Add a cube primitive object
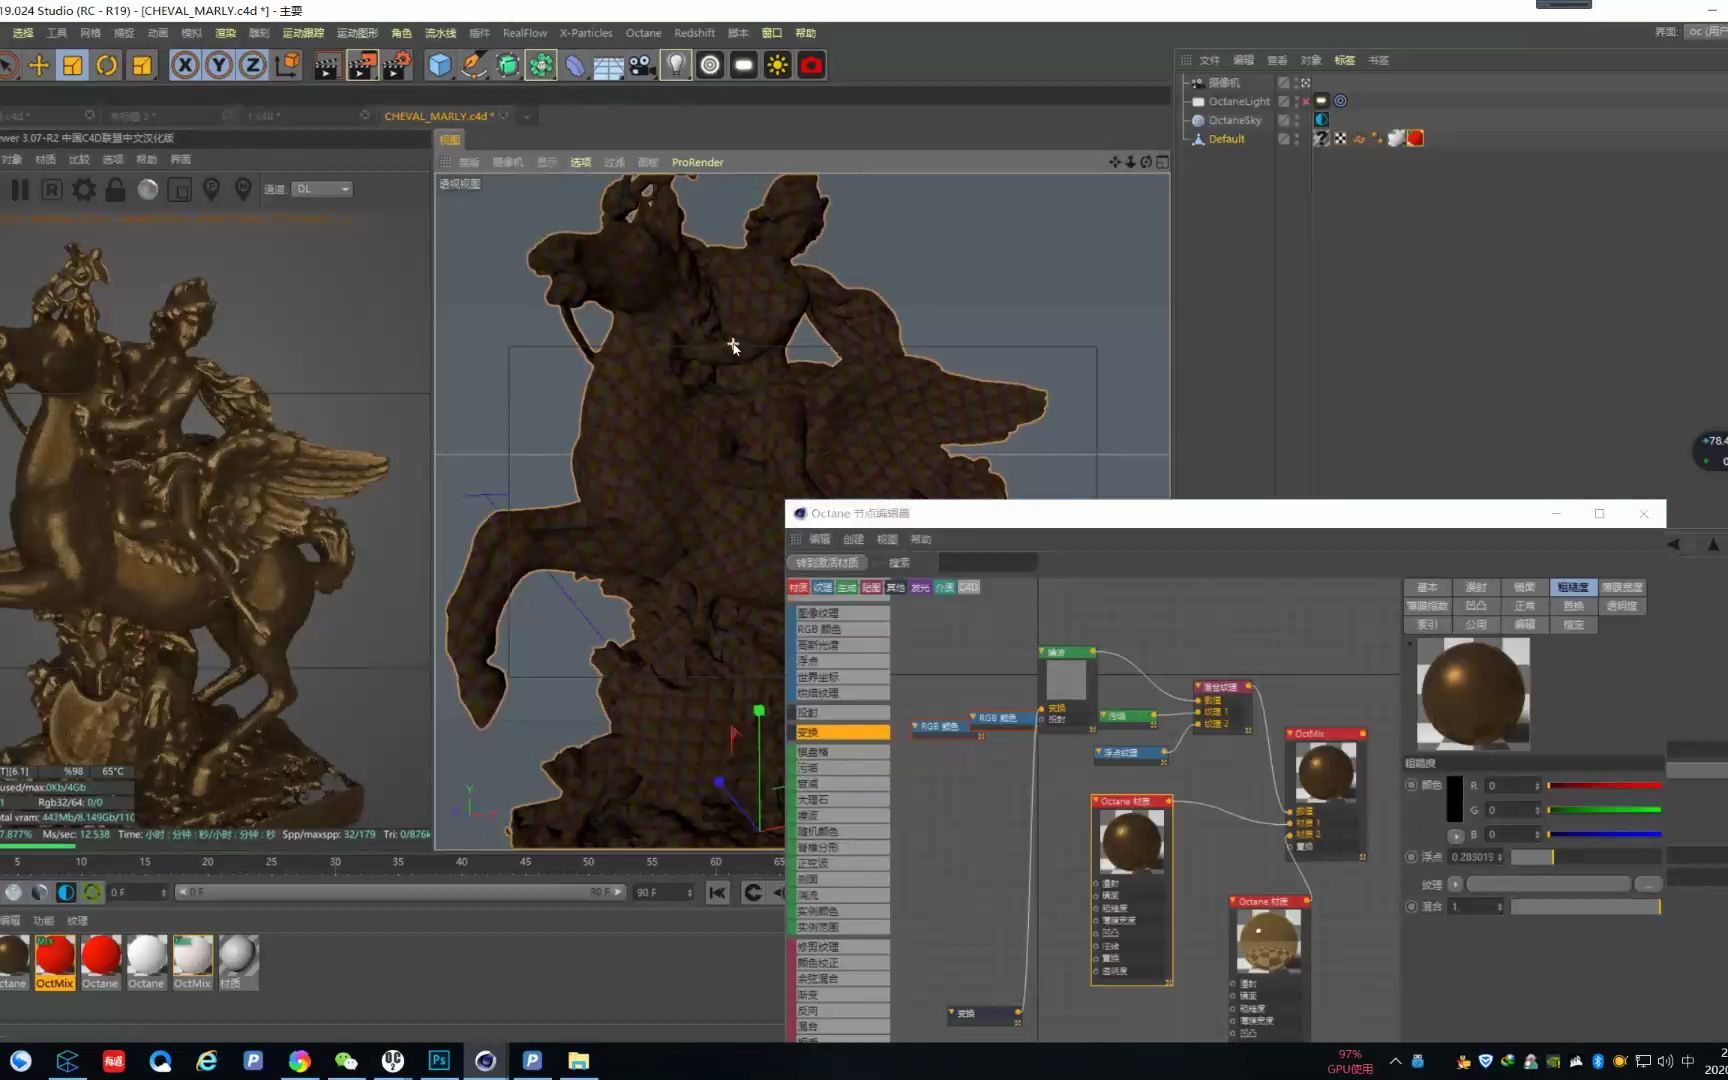 440,66
